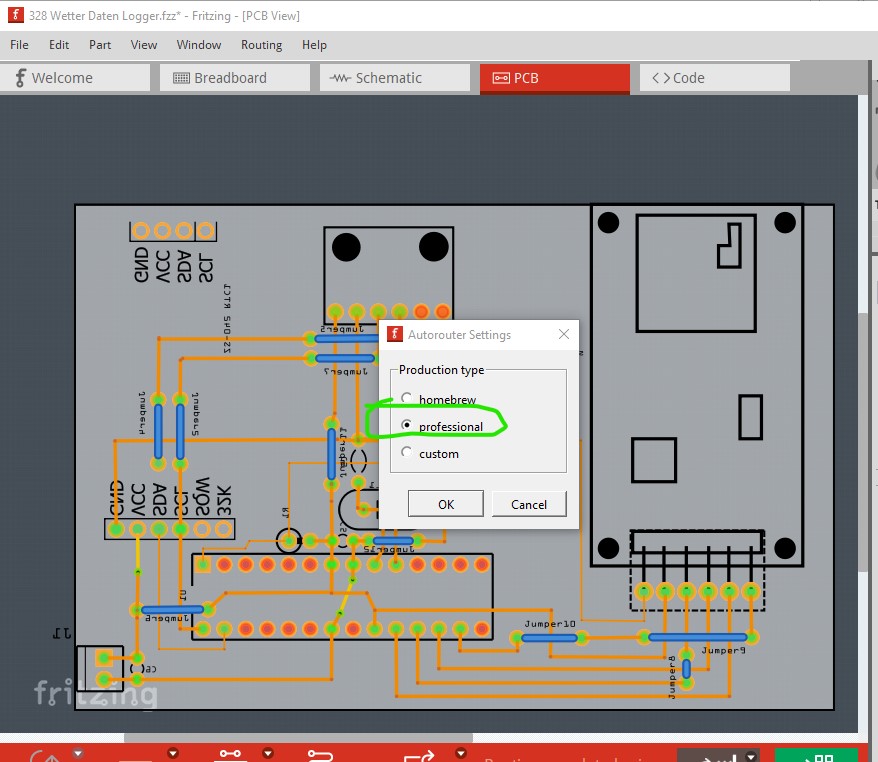Click the two-connected-circles icon in bottom toolbar
Image resolution: width=878 pixels, height=762 pixels.
tap(230, 754)
